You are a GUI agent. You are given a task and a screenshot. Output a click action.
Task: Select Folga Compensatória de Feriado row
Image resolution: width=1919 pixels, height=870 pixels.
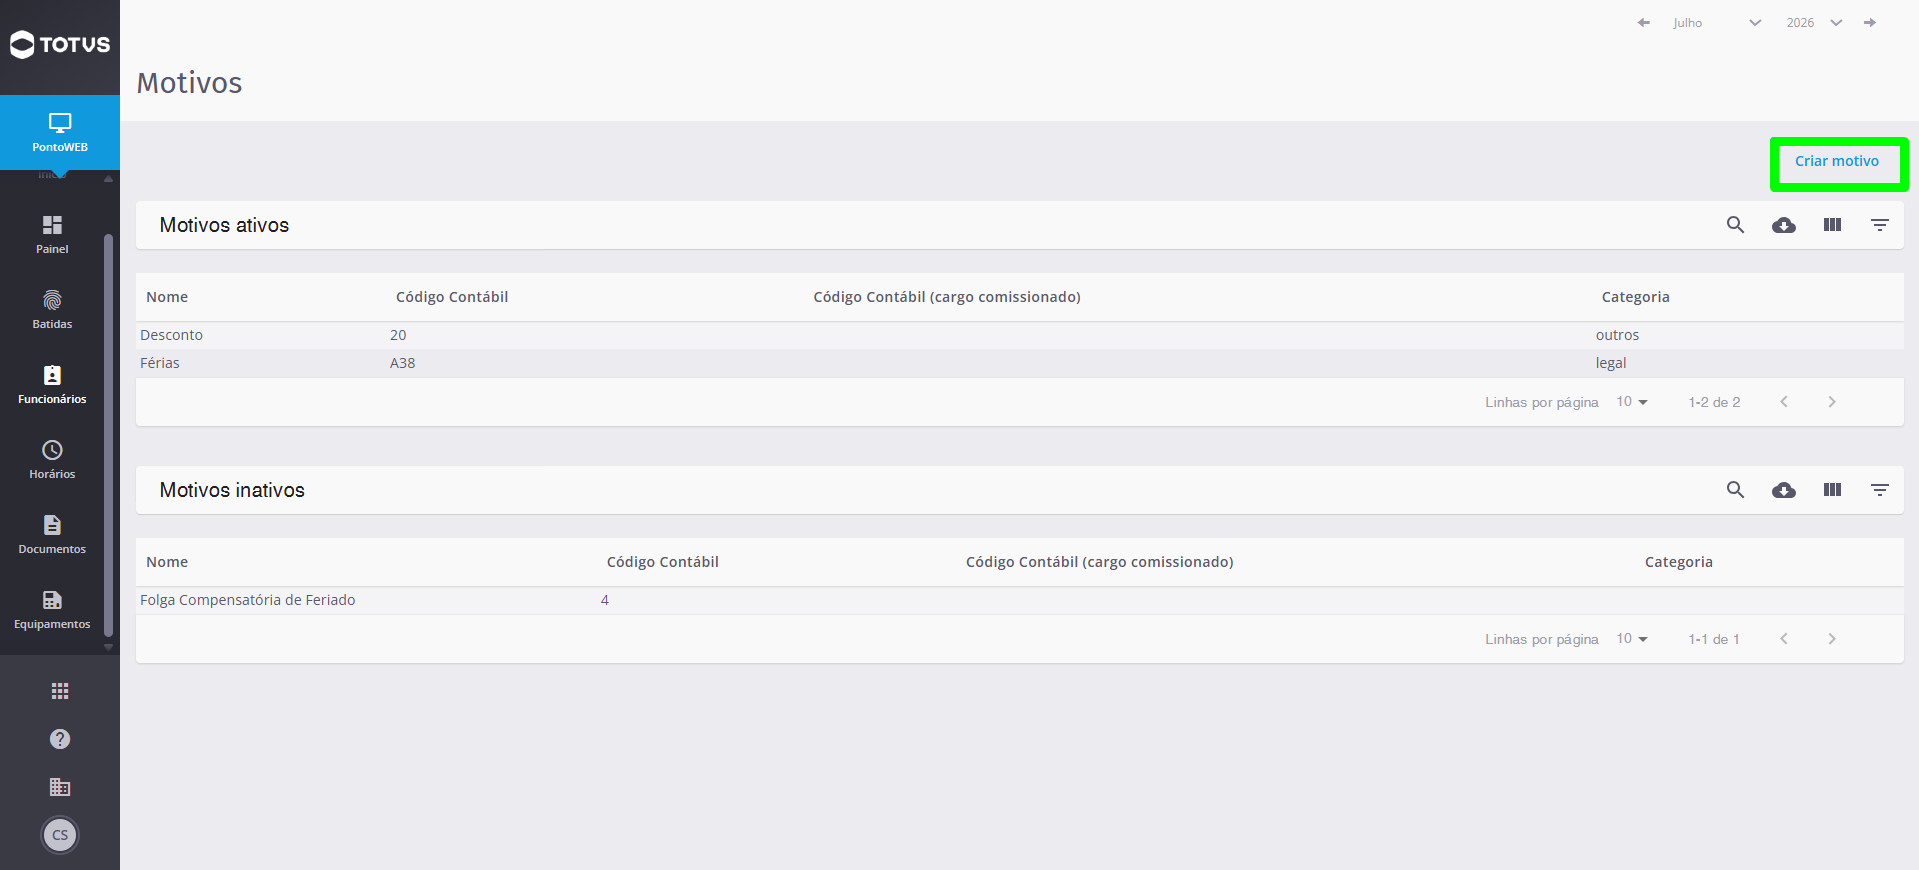tap(1020, 600)
